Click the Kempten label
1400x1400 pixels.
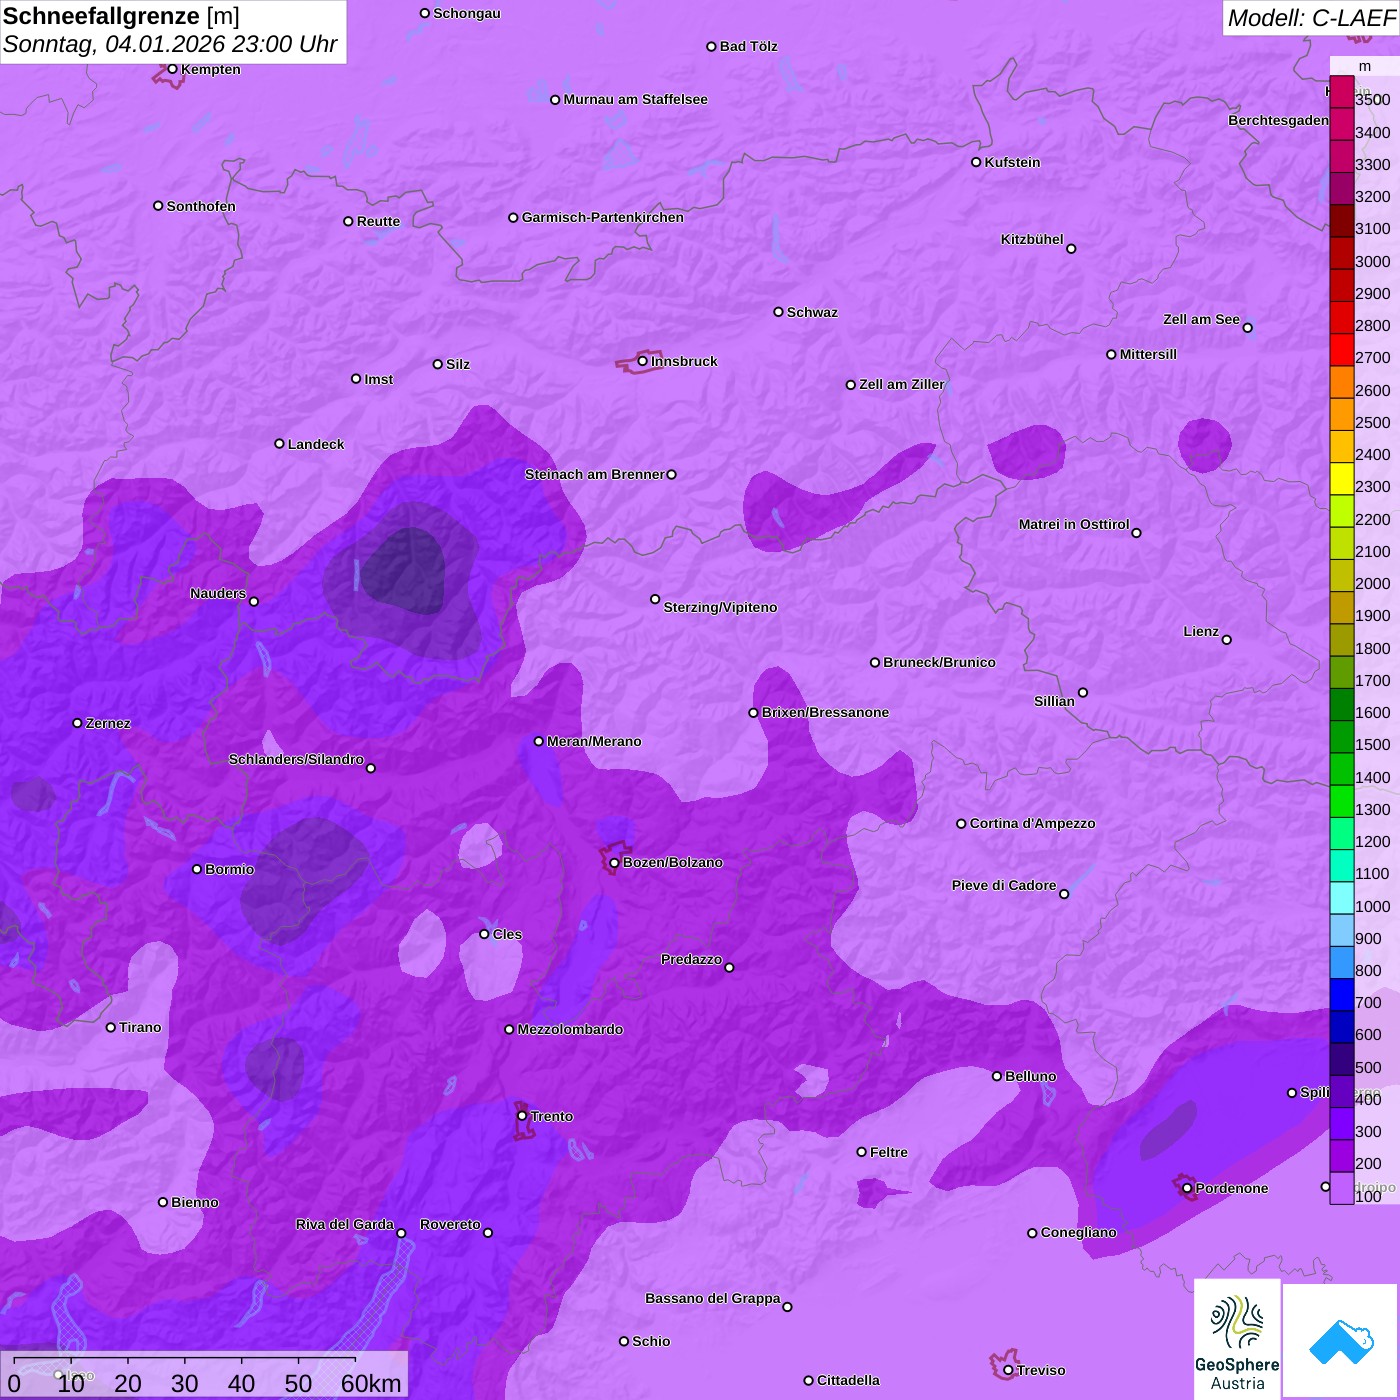pyautogui.click(x=210, y=69)
